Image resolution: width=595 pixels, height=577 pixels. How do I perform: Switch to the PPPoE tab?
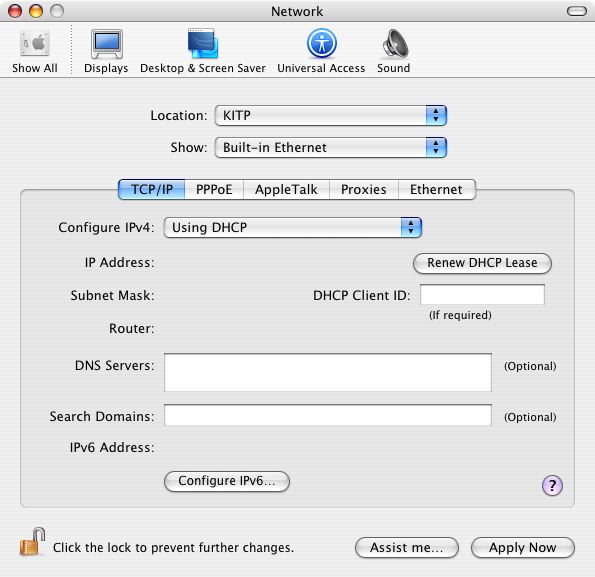[214, 190]
